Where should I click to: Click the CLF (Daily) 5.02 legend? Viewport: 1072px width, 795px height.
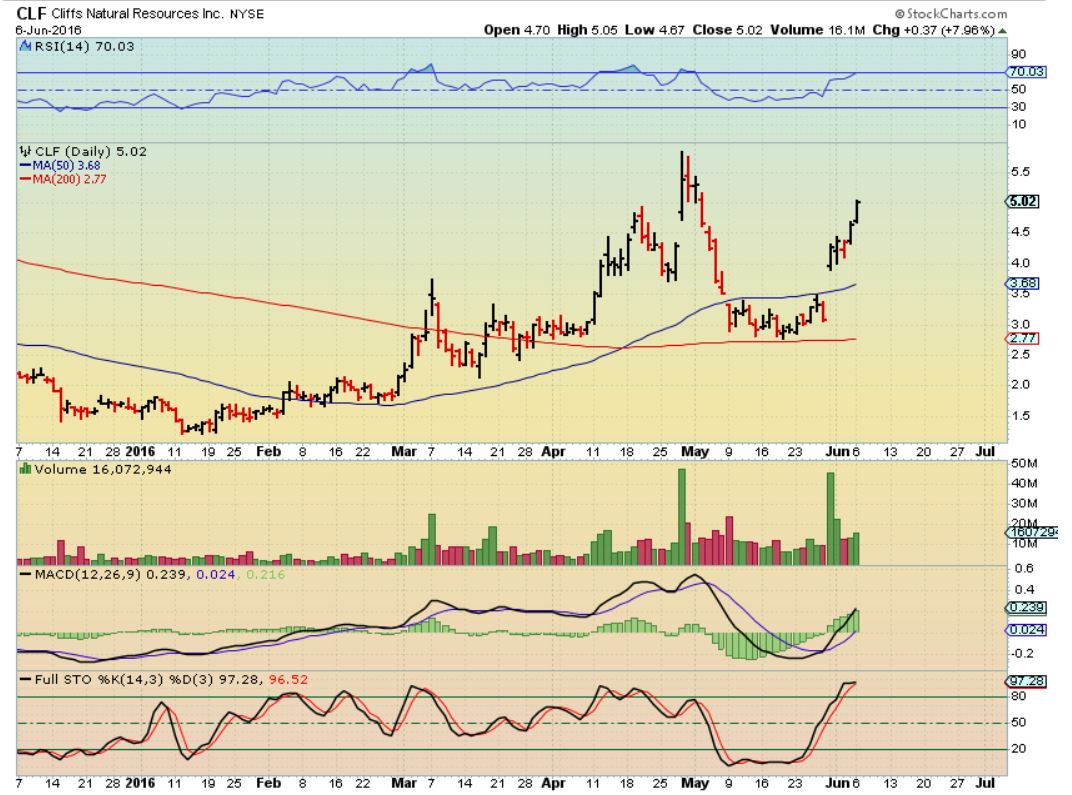point(91,151)
